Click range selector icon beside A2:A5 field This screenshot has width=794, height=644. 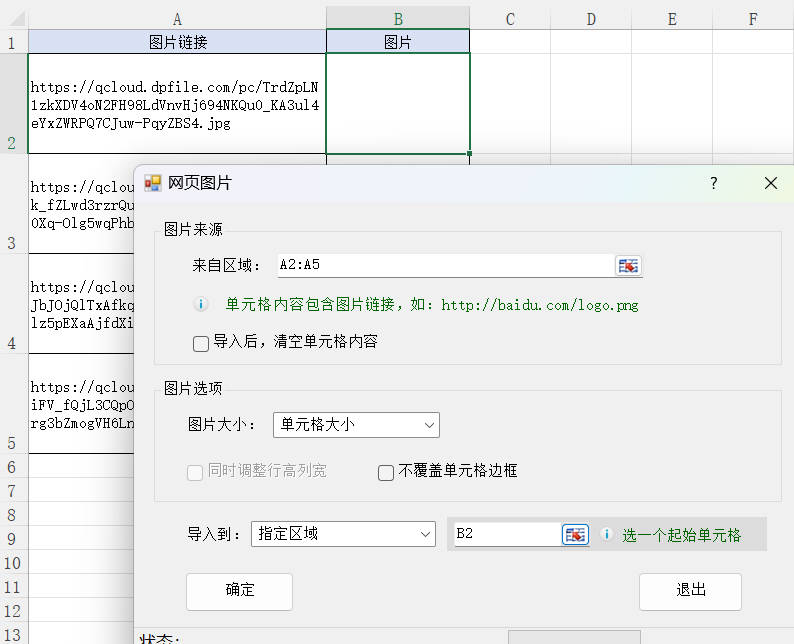pyautogui.click(x=628, y=265)
